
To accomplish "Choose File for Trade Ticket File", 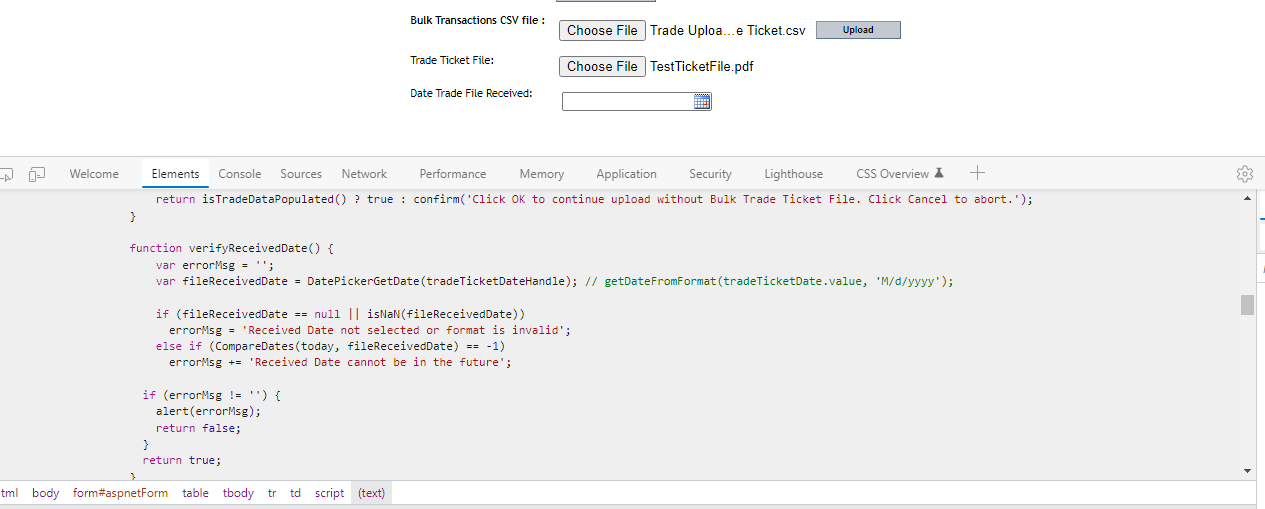I will pyautogui.click(x=602, y=67).
